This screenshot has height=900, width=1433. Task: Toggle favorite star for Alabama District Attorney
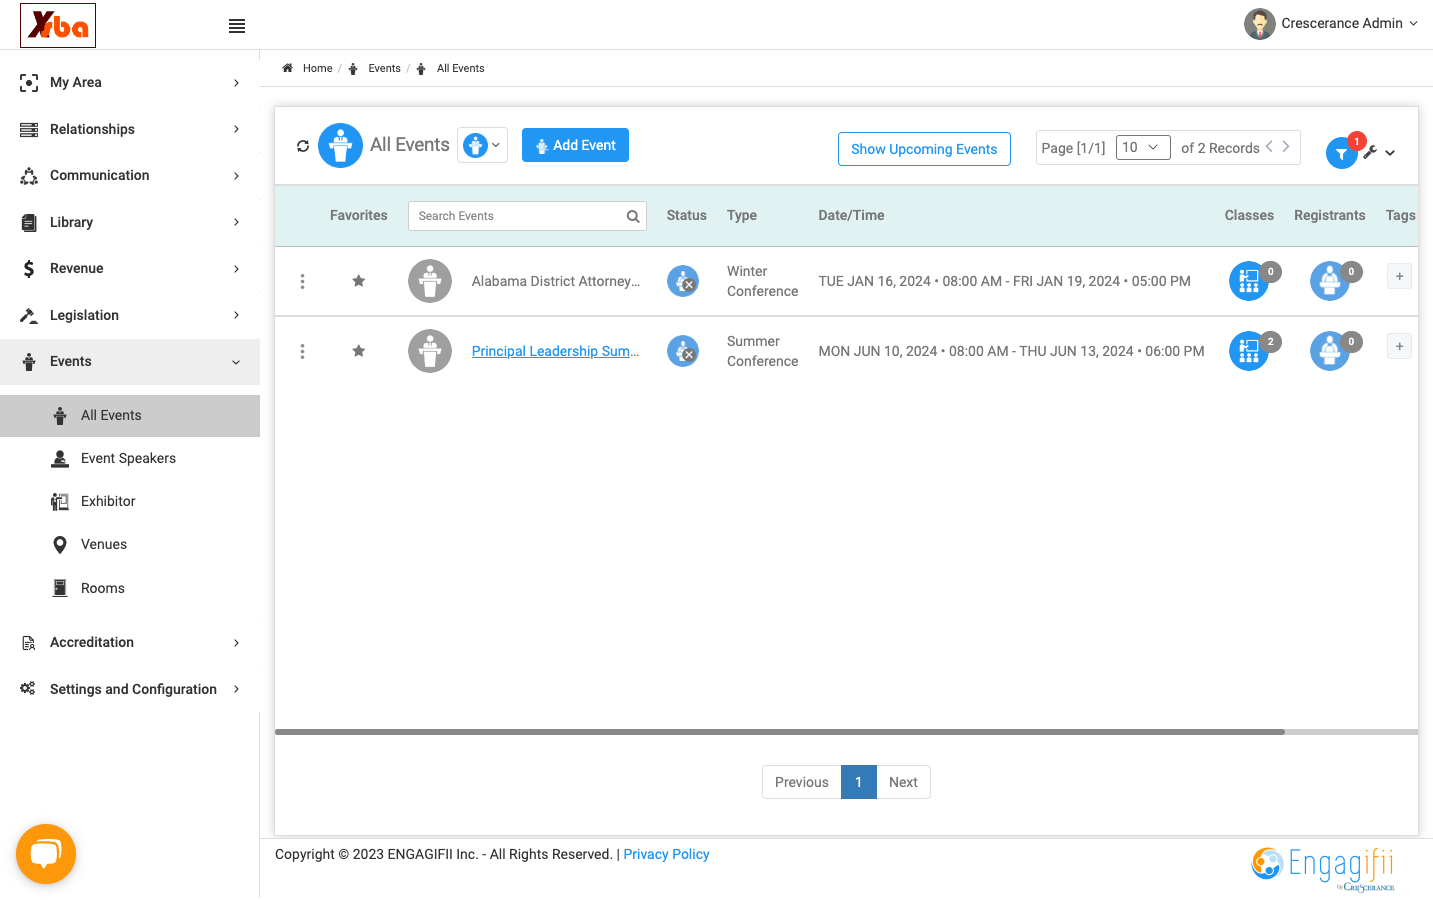(x=358, y=281)
